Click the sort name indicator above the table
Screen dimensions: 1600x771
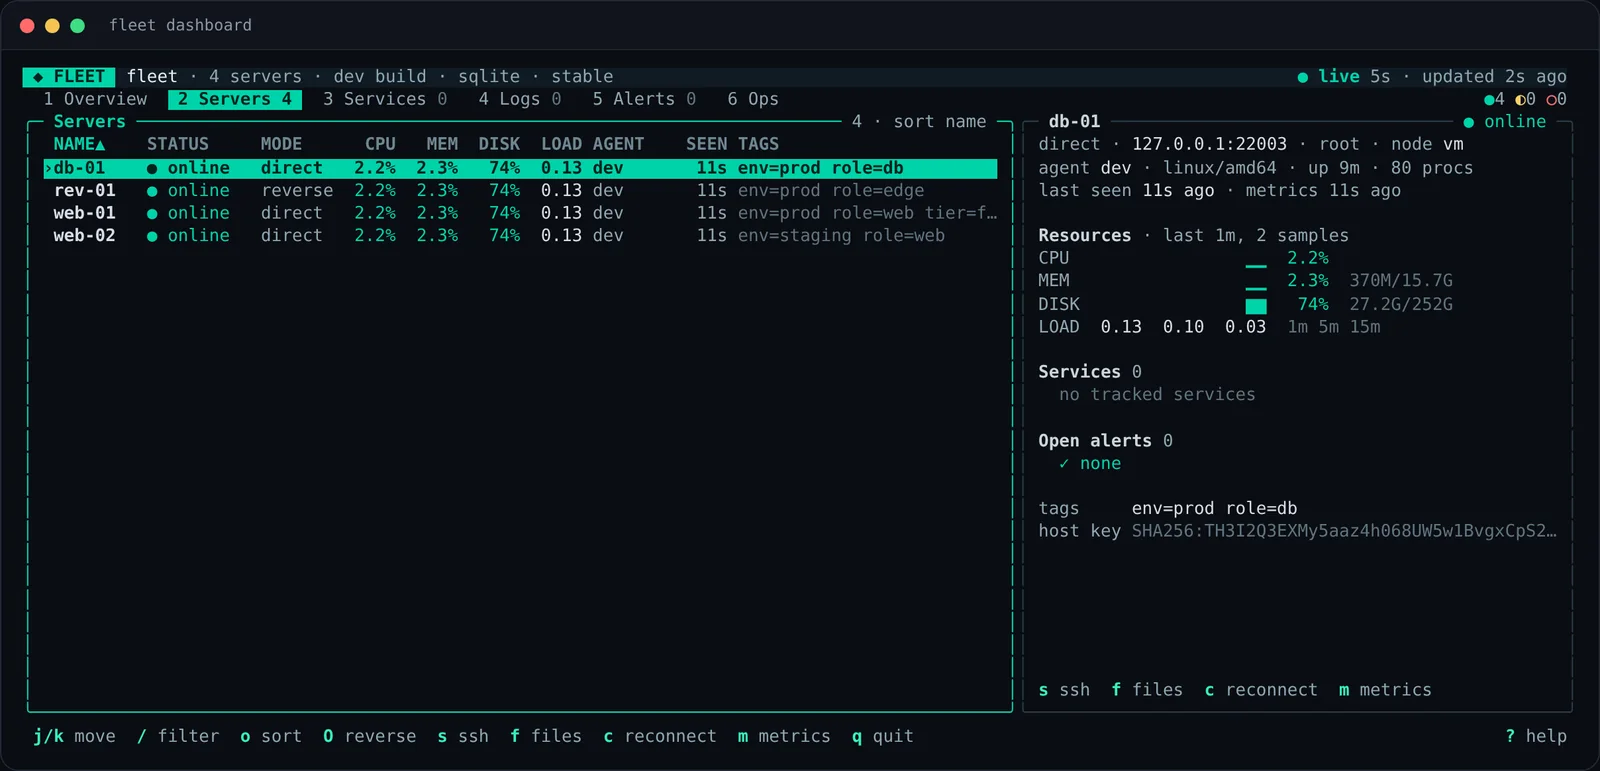click(939, 122)
